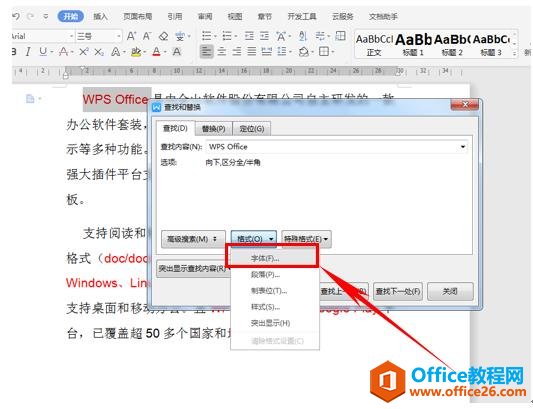Open the 开发工具 ribbon tab
Viewport: 533px width, 409px height.
click(302, 16)
